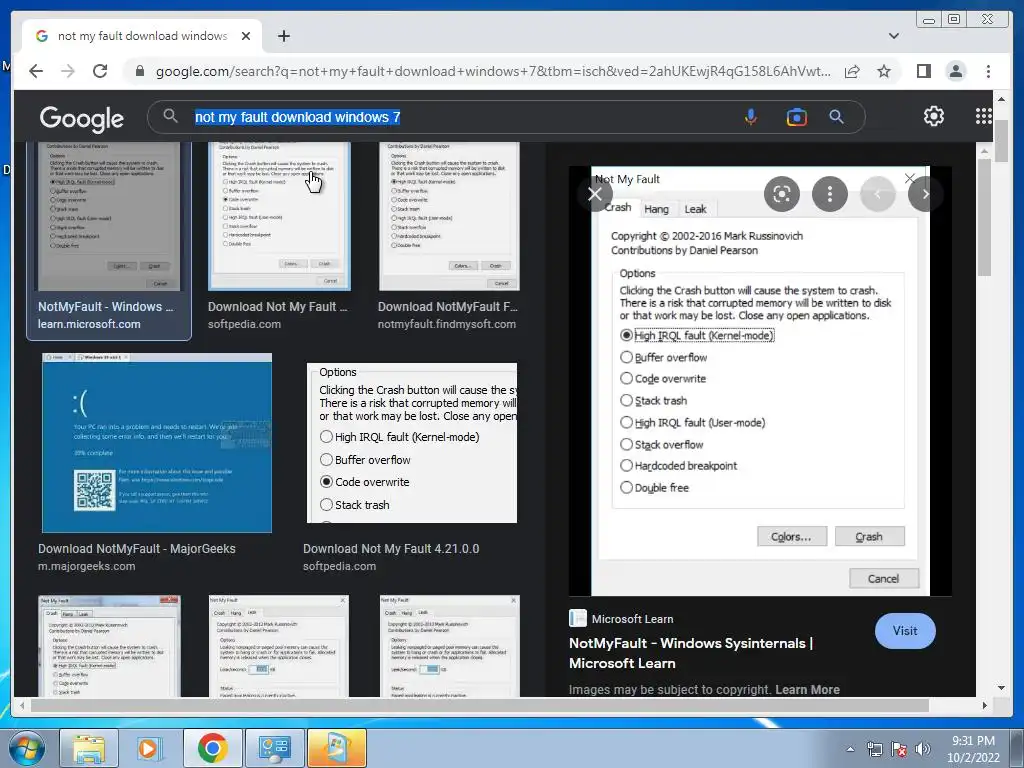Show hidden system tray icons arrow
Image resolution: width=1024 pixels, height=768 pixels.
(850, 749)
